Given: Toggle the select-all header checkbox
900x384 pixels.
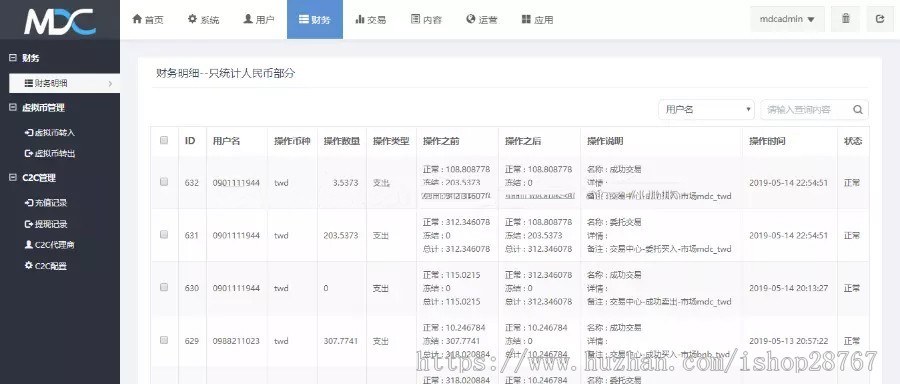Looking at the screenshot, I should [x=164, y=140].
